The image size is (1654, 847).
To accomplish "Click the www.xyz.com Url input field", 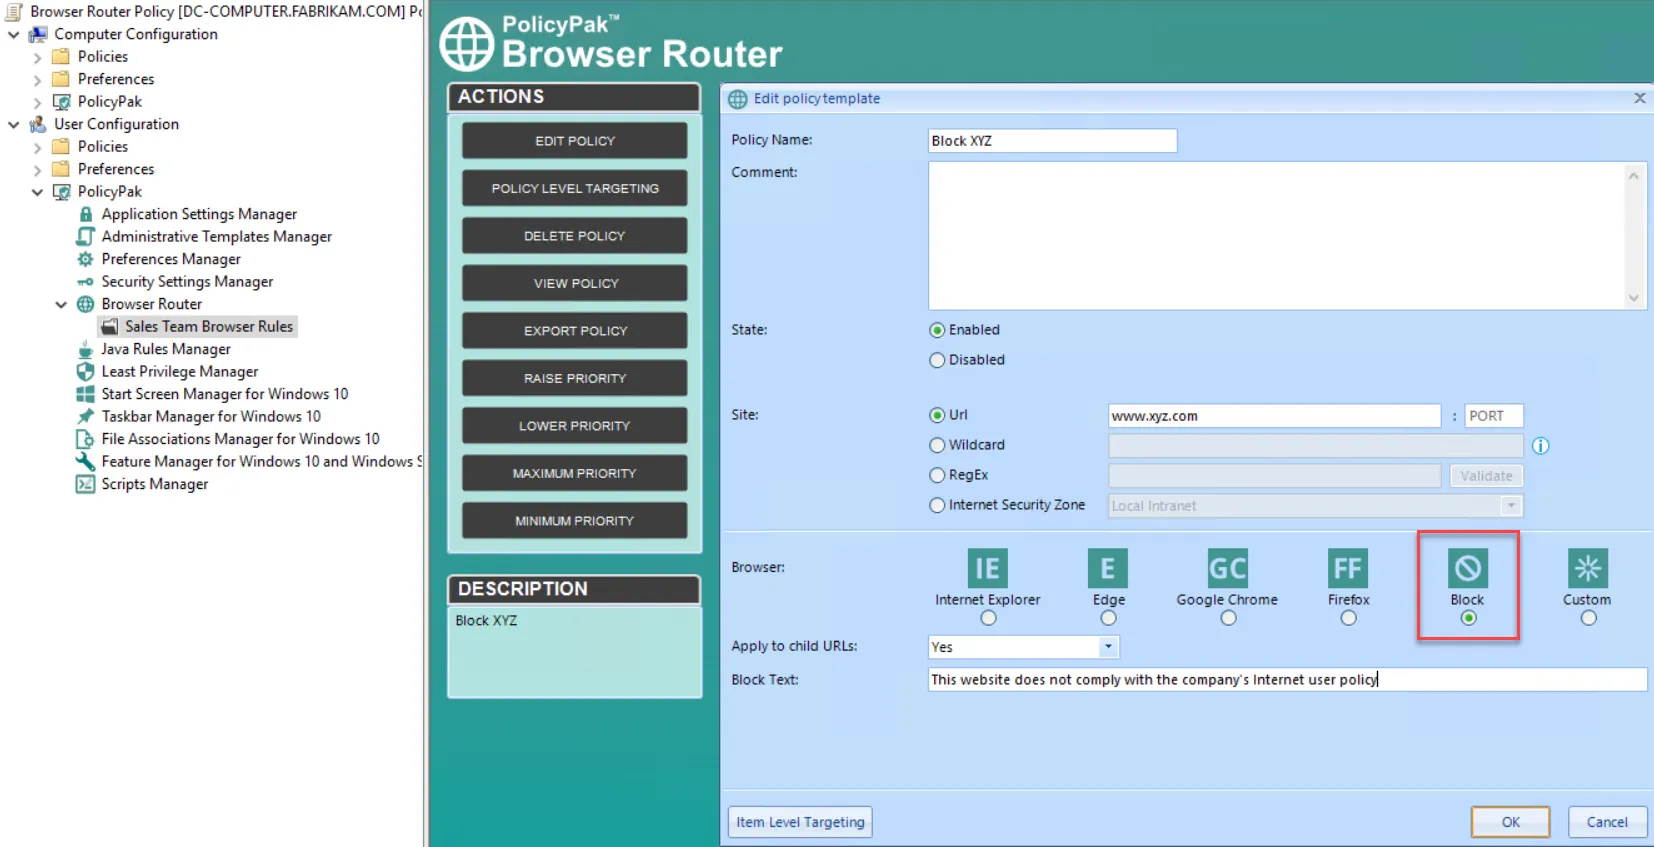I will point(1274,416).
